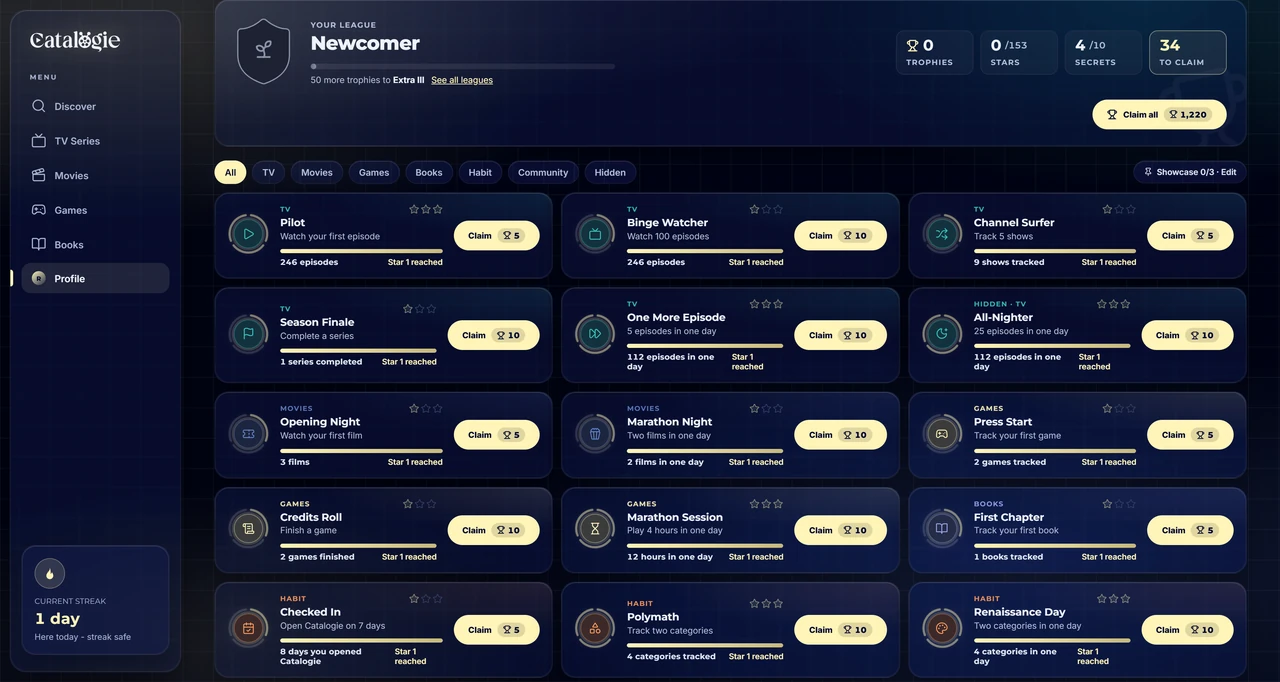
Task: Open Discover via its magnifier icon
Action: 39,106
